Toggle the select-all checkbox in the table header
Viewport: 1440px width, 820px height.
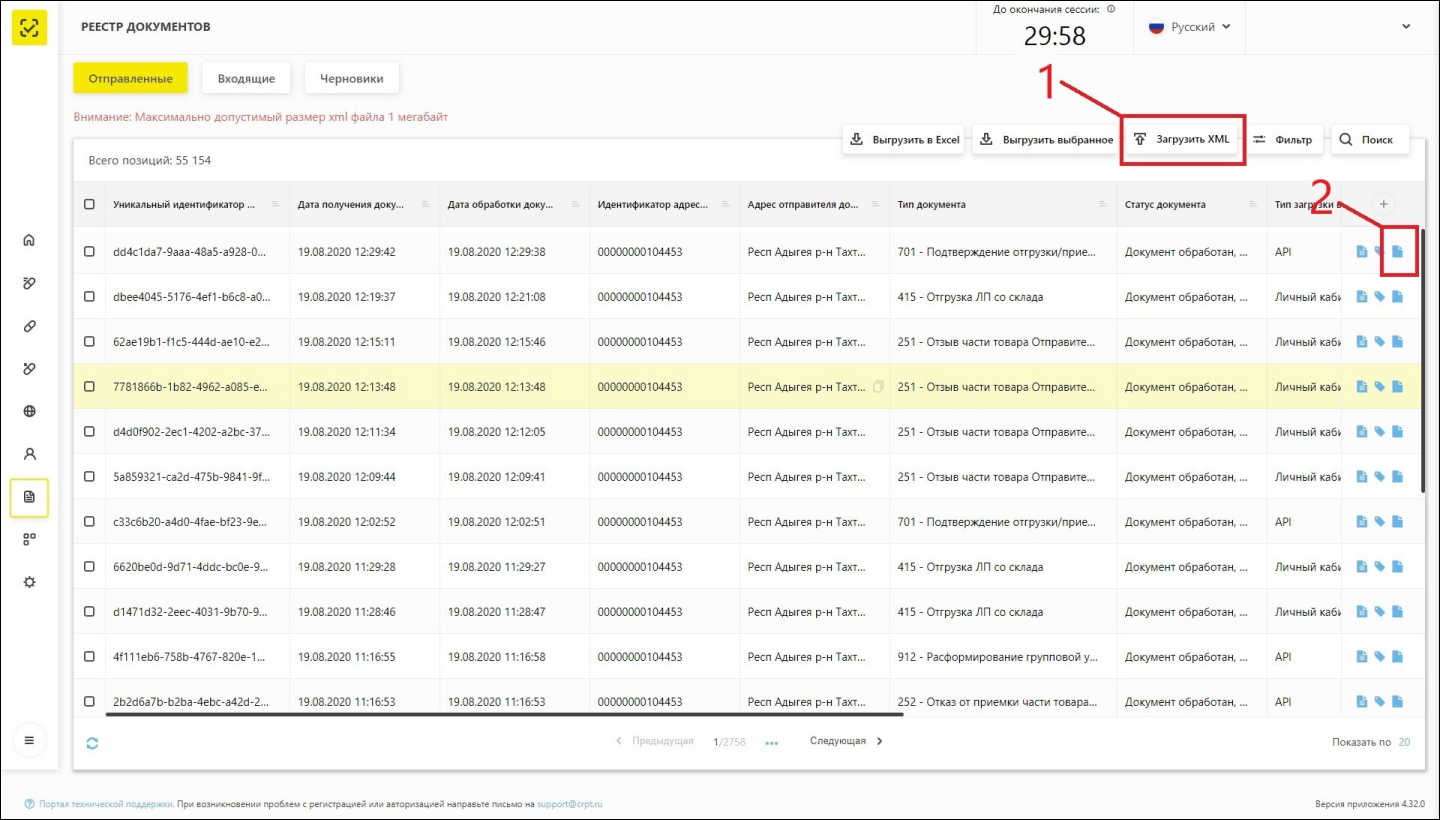[89, 204]
